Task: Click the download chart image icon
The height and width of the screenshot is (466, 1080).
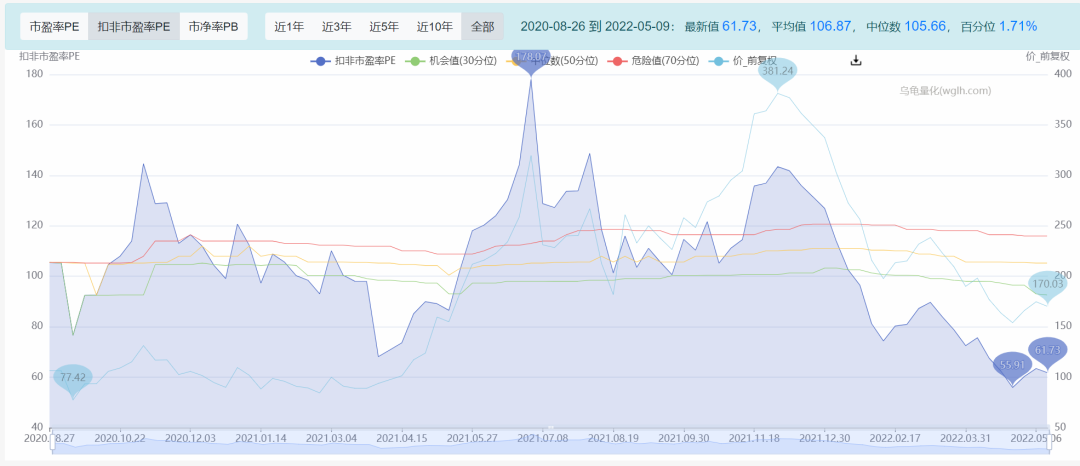Action: point(856,60)
